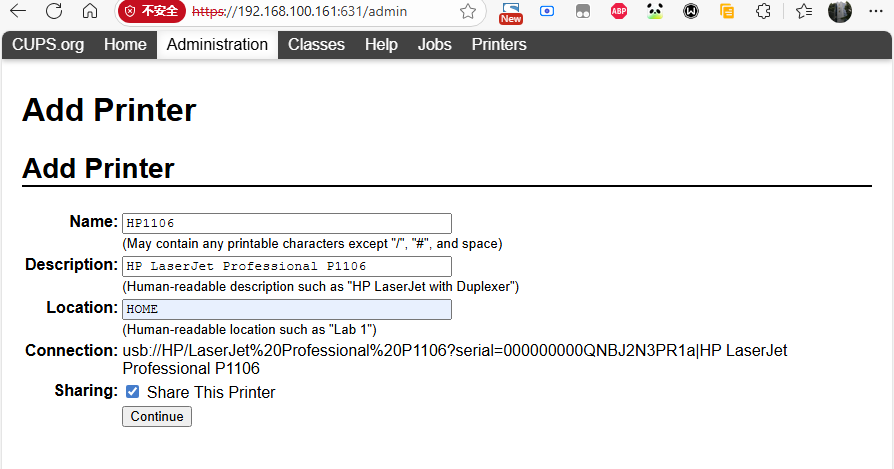Open the Printers tab
894x469 pixels.
click(x=499, y=44)
